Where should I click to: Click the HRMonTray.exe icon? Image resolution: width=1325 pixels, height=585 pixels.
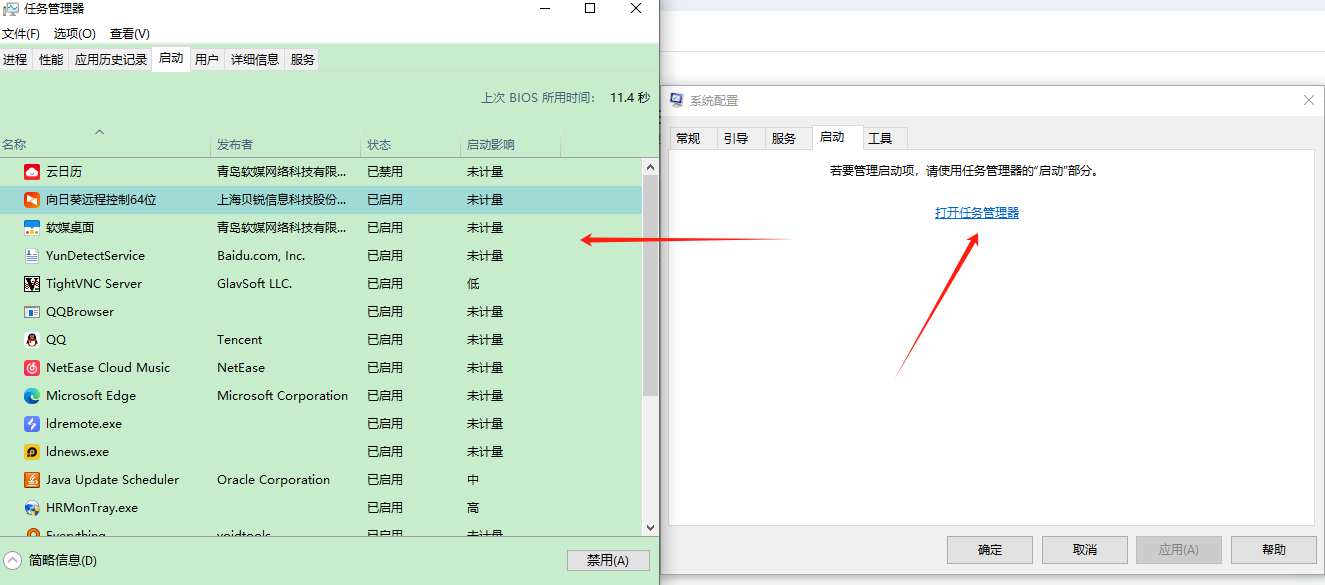coord(32,508)
